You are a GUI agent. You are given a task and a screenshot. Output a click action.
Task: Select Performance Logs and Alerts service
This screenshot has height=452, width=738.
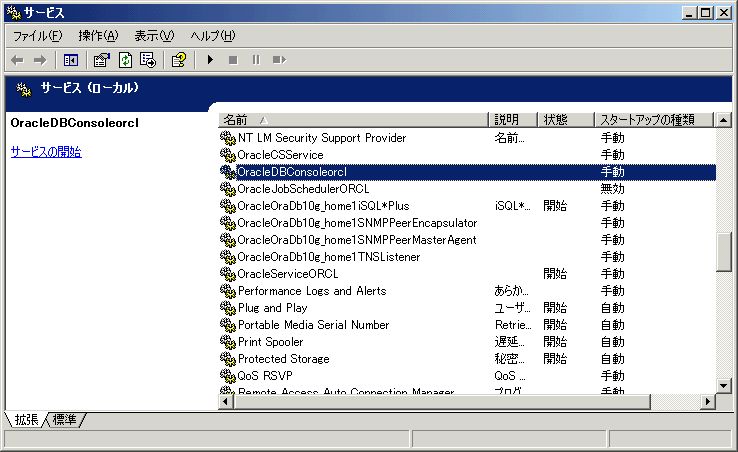312,291
